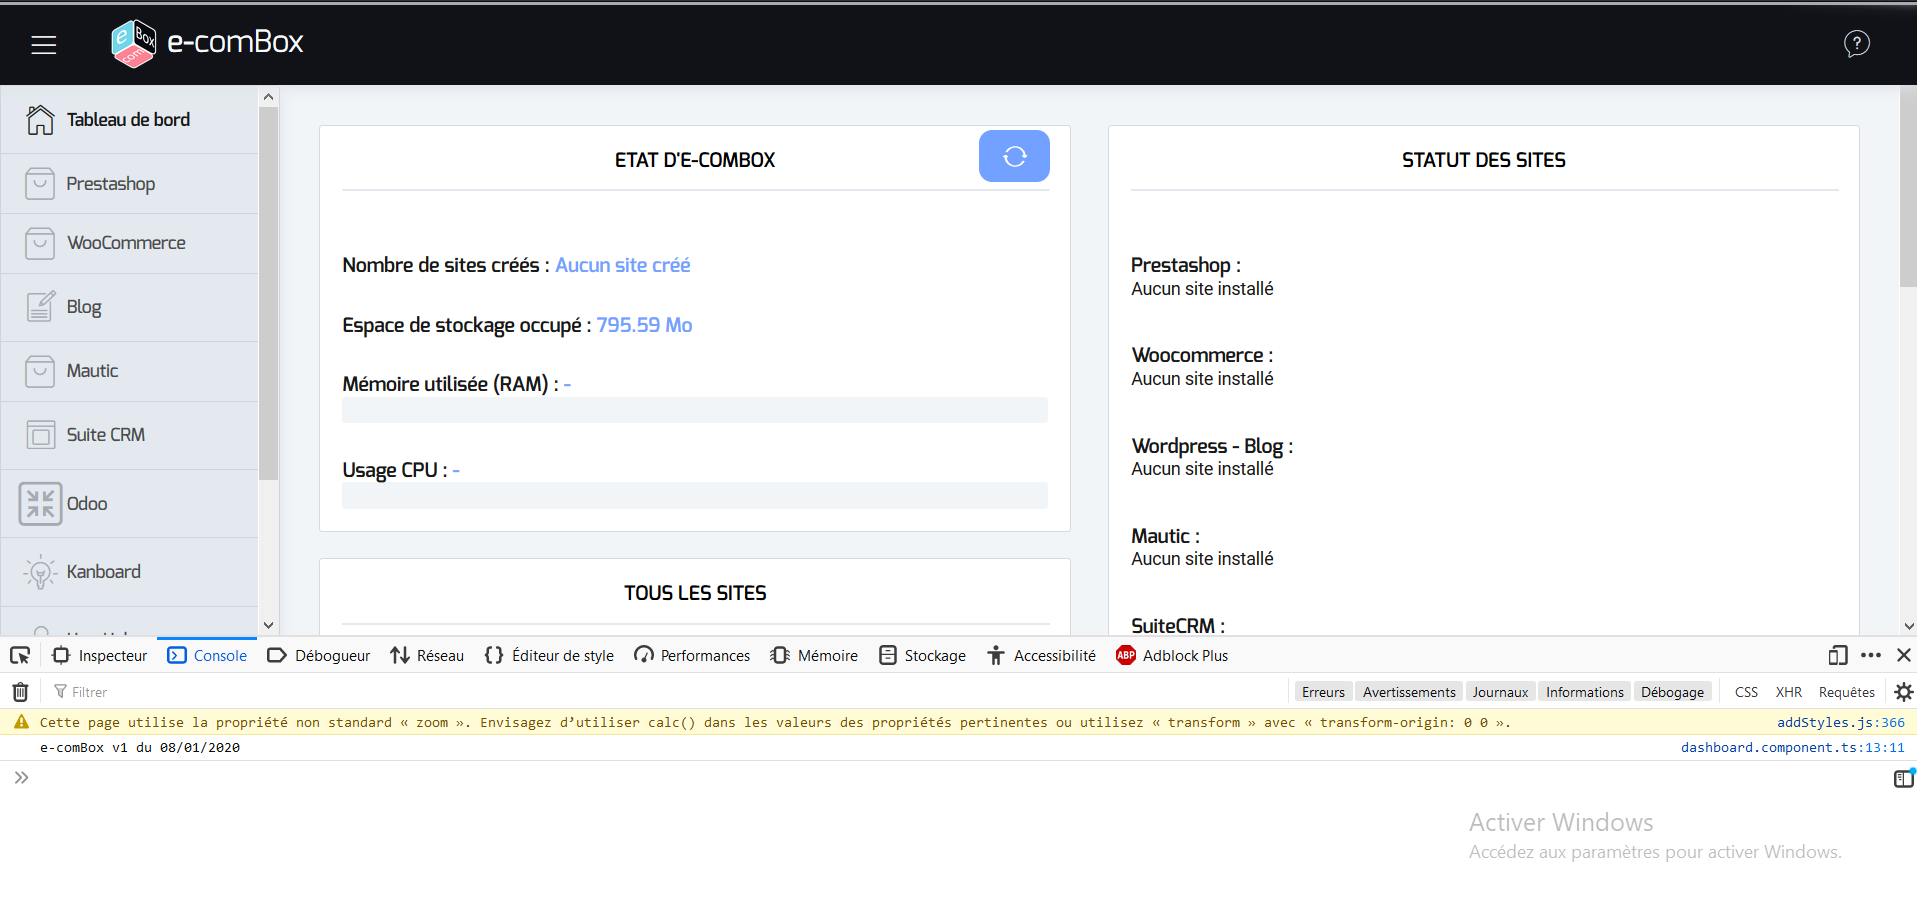Open the hamburger sidebar menu
The image size is (1917, 909).
coord(43,44)
